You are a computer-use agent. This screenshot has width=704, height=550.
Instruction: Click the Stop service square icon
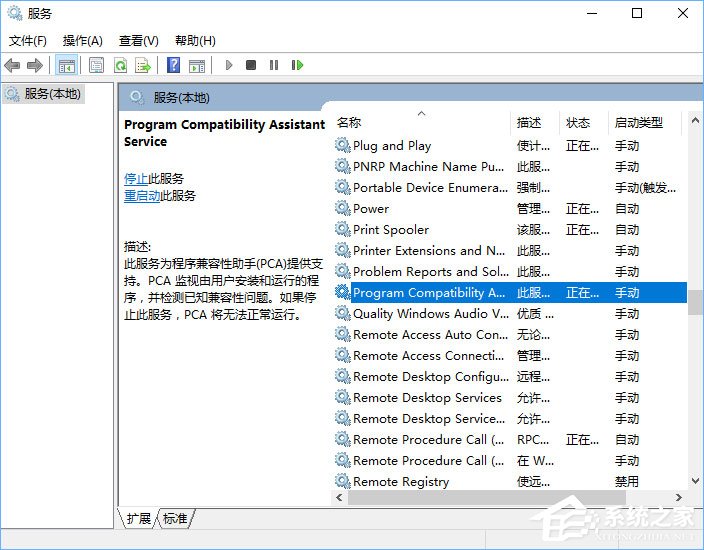click(x=251, y=66)
